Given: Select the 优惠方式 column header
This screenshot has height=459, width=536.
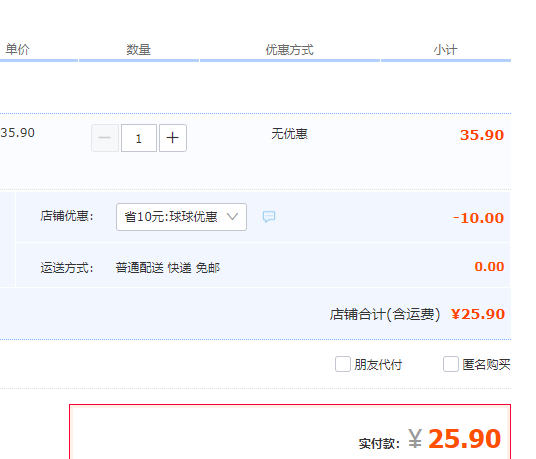Looking at the screenshot, I should 290,50.
